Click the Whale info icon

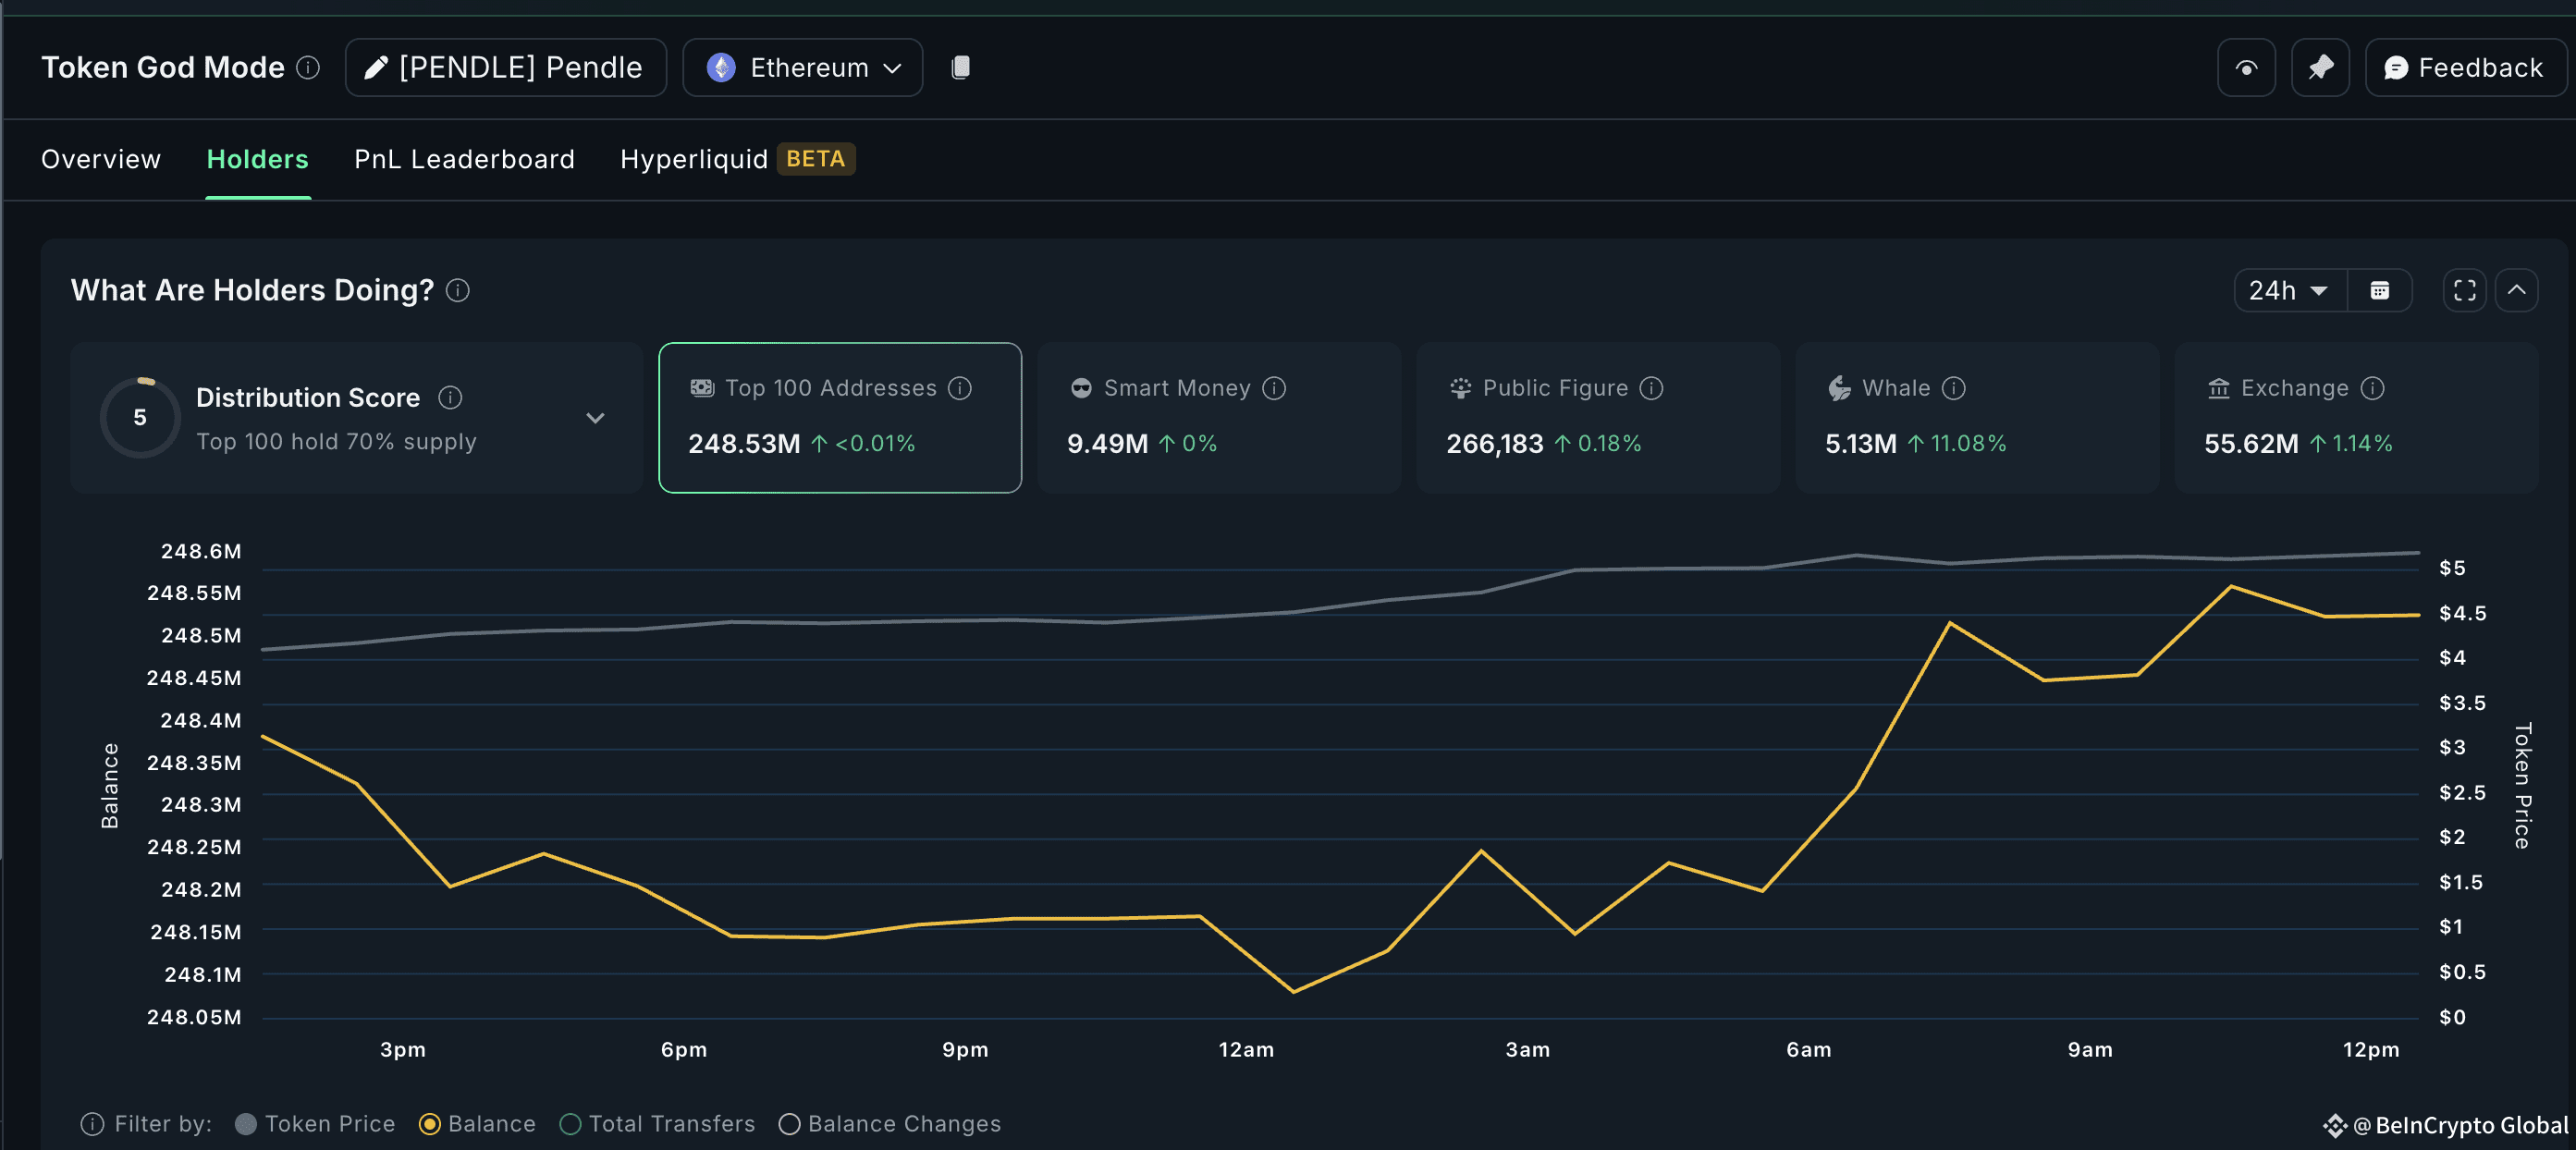click(1954, 388)
